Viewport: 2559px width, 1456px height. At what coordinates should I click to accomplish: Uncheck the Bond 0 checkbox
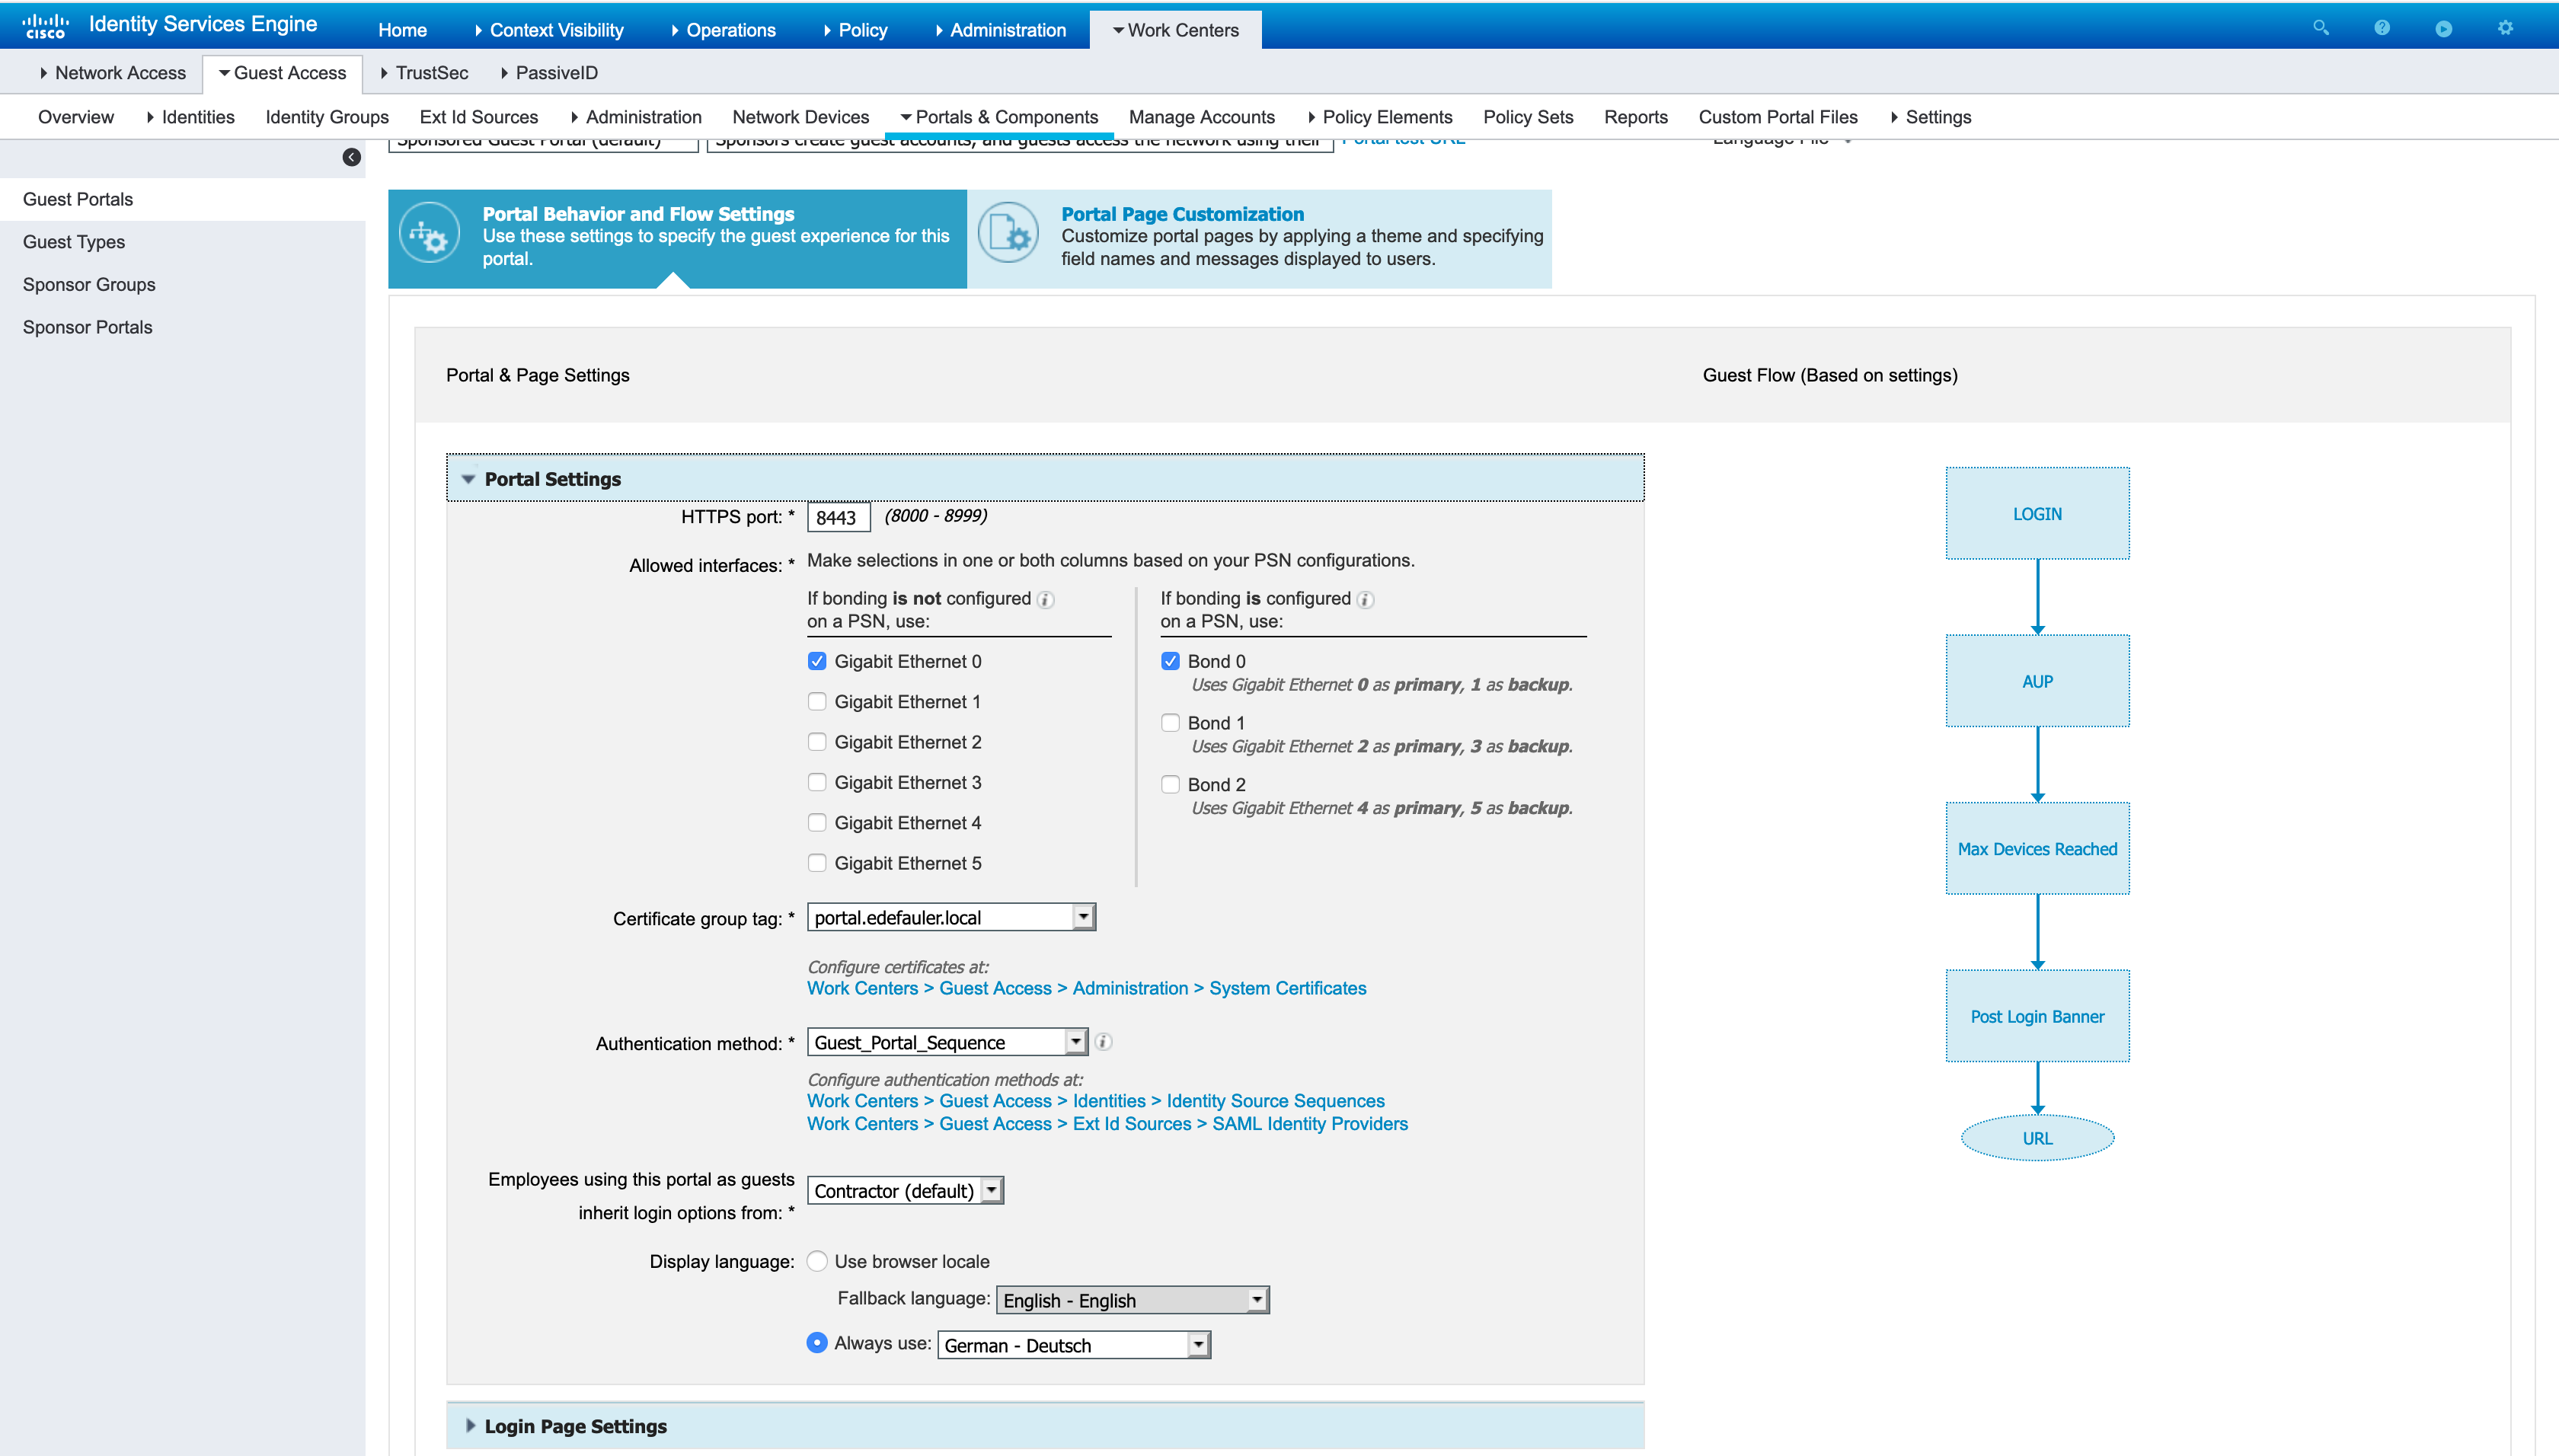click(x=1170, y=661)
